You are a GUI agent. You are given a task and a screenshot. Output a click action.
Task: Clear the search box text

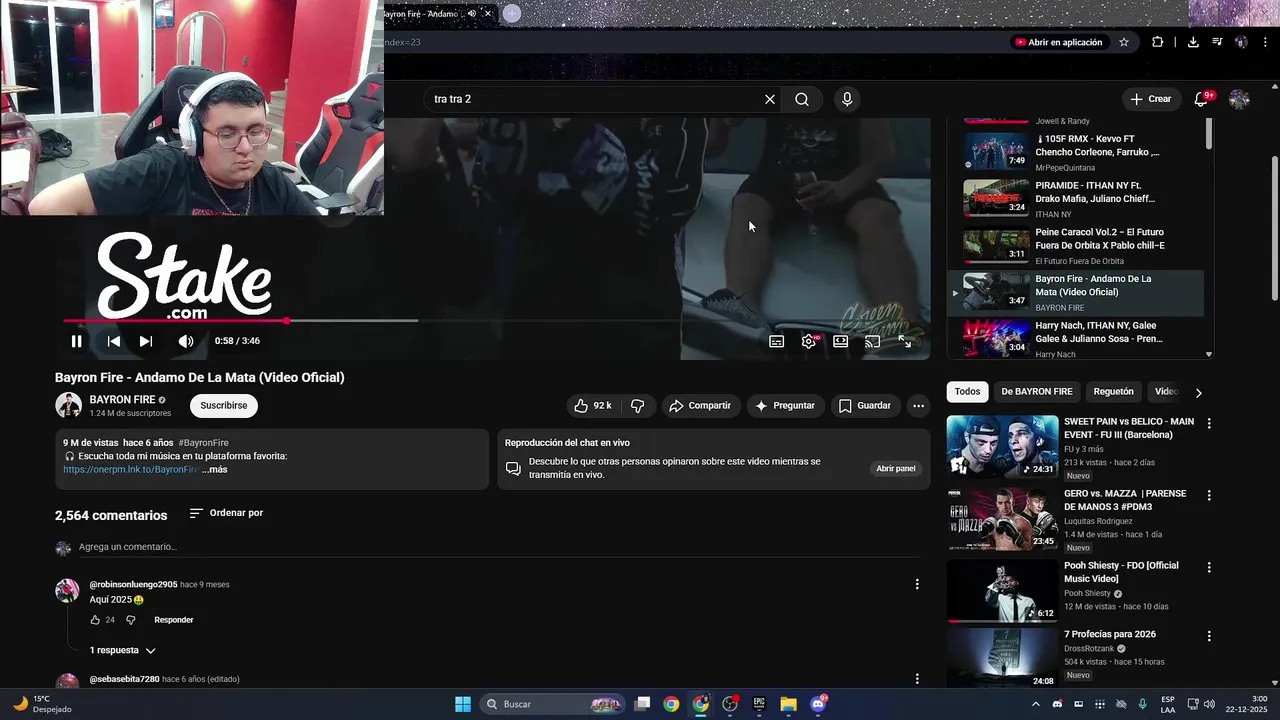[x=770, y=99]
